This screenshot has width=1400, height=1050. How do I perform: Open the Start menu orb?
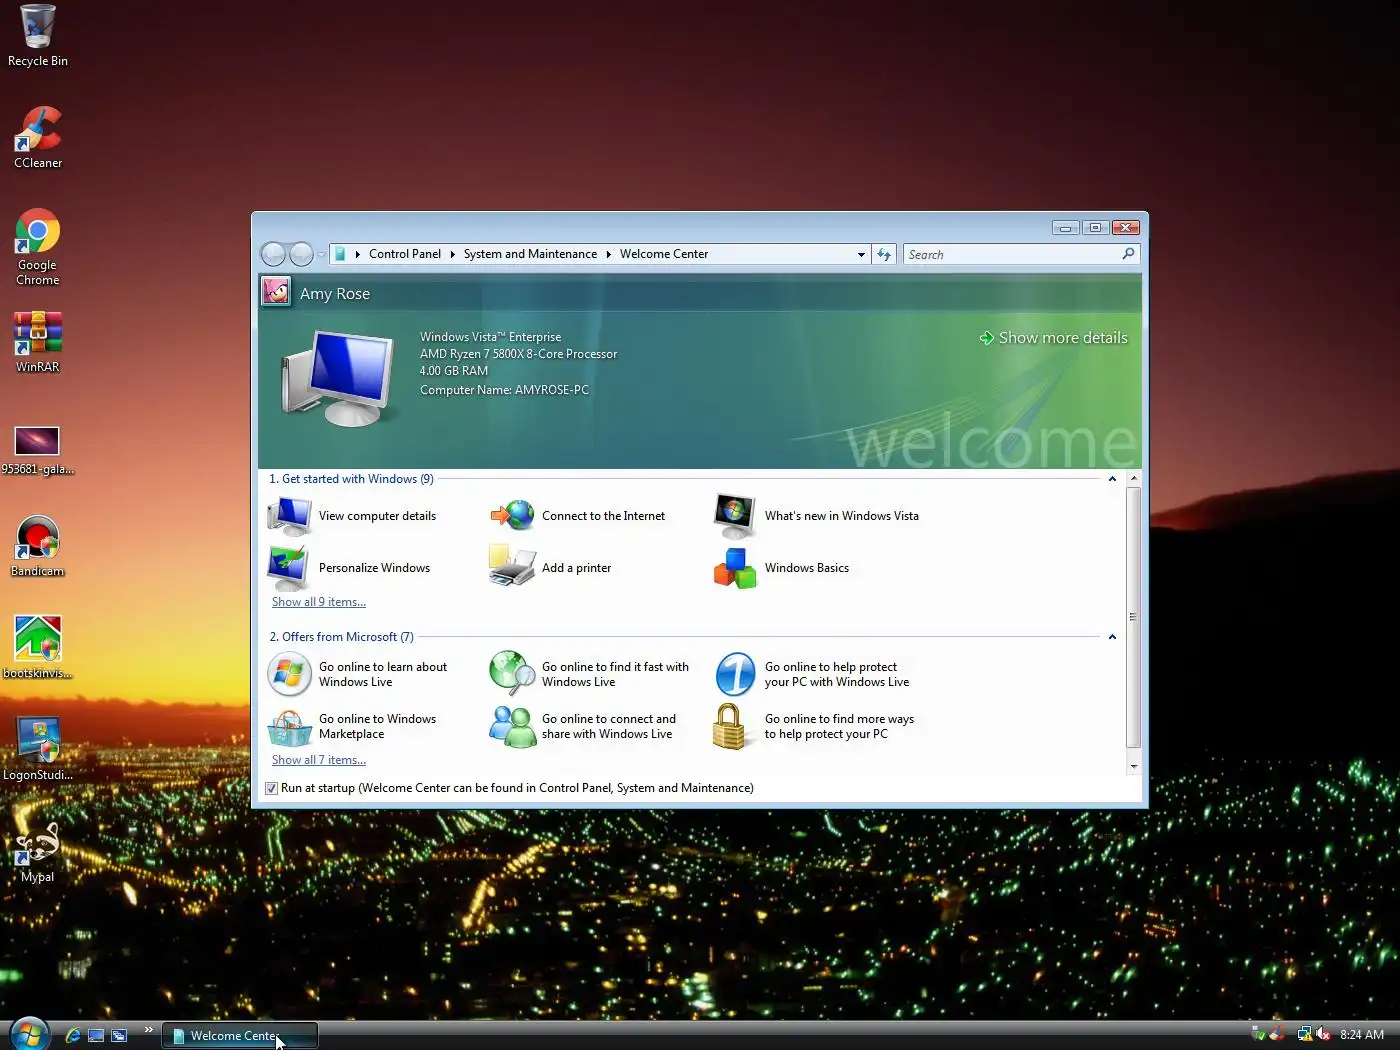(29, 1034)
